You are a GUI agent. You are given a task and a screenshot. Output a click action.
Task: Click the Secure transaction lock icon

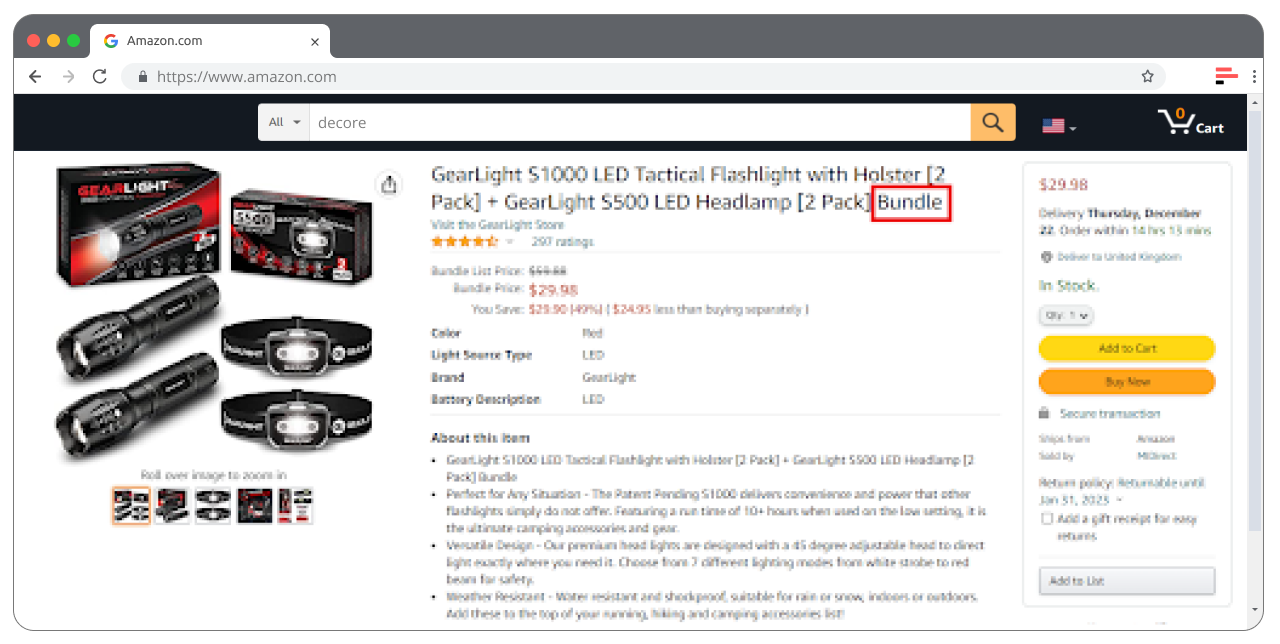click(x=1045, y=413)
